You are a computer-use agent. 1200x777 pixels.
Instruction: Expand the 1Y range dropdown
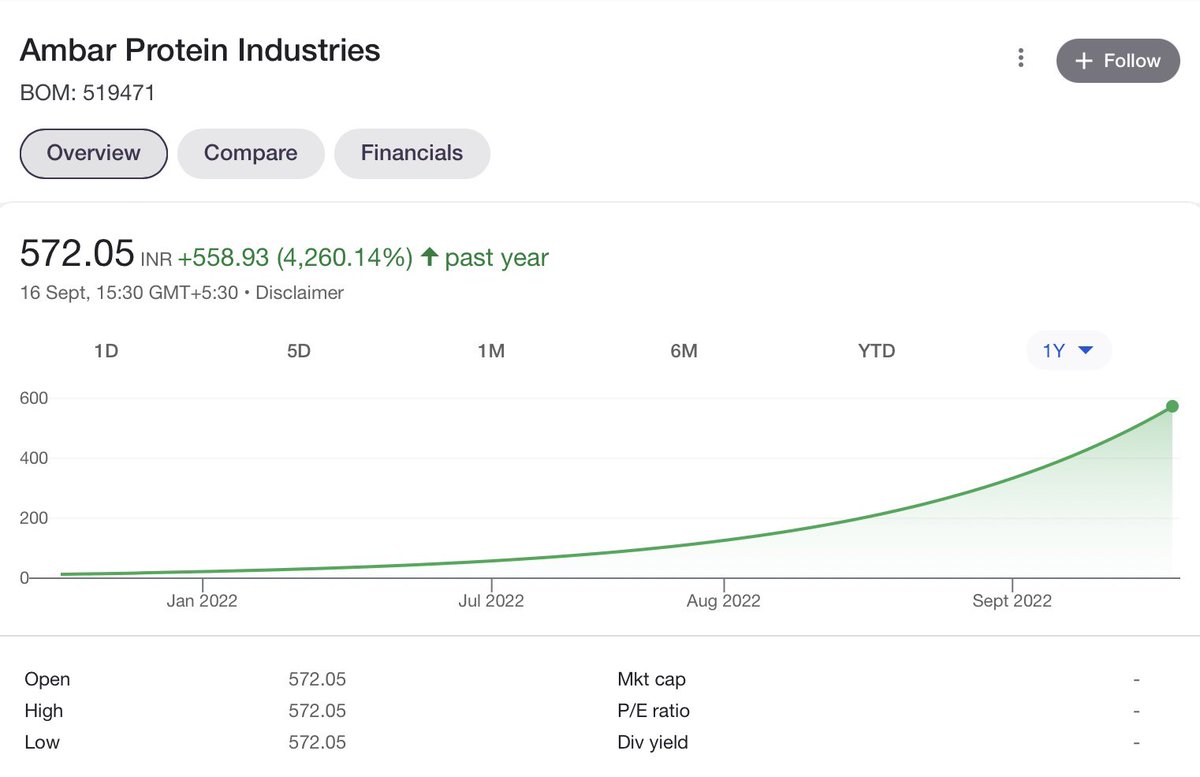(1069, 351)
